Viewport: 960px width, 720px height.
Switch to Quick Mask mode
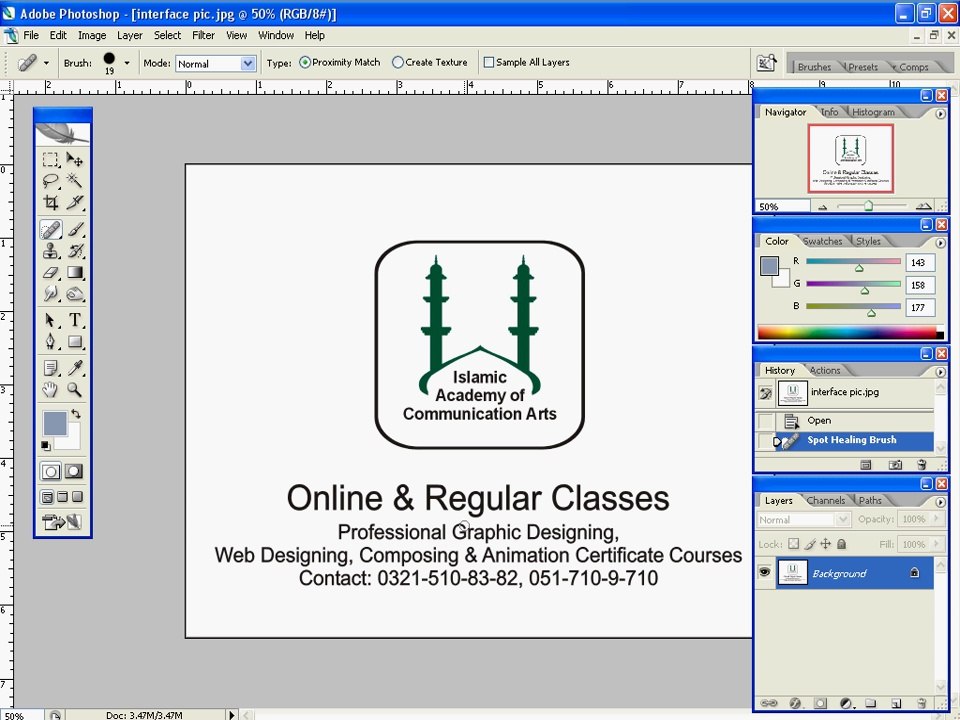point(74,471)
